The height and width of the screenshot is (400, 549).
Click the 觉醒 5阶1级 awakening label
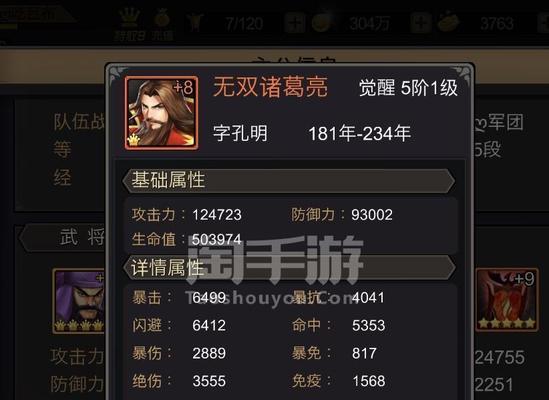pos(408,88)
